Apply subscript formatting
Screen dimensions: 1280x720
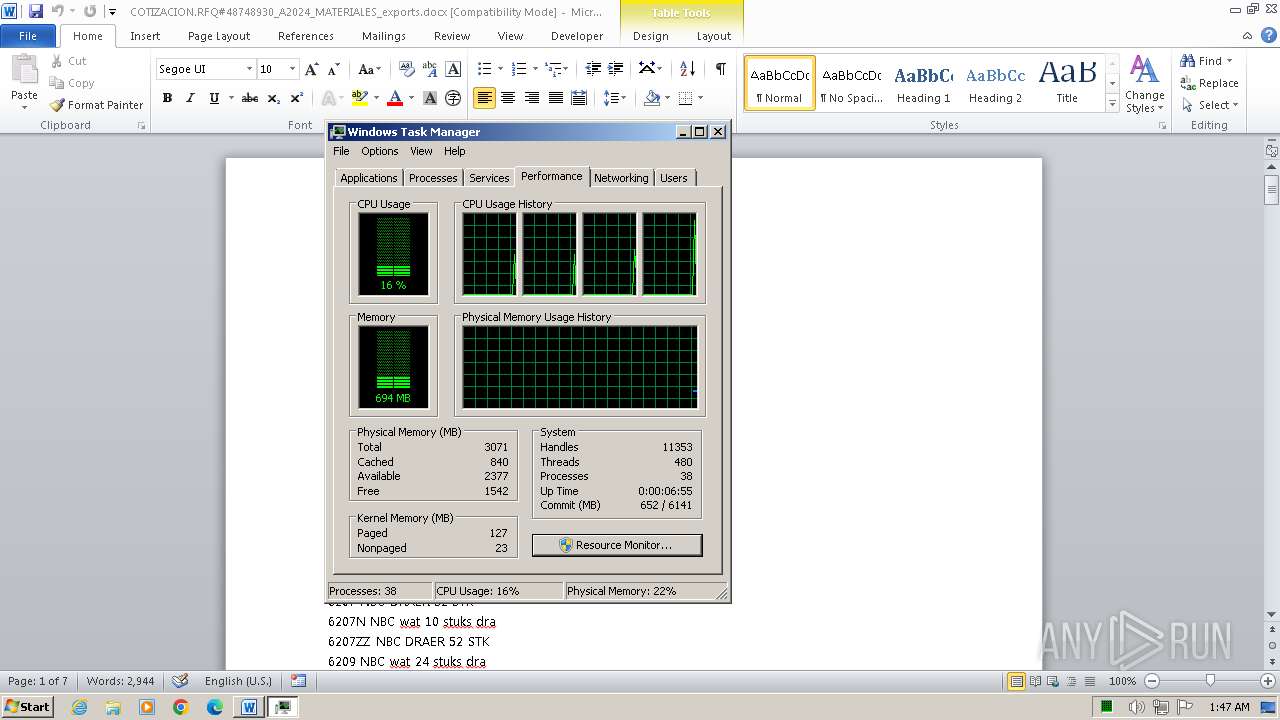click(274, 98)
